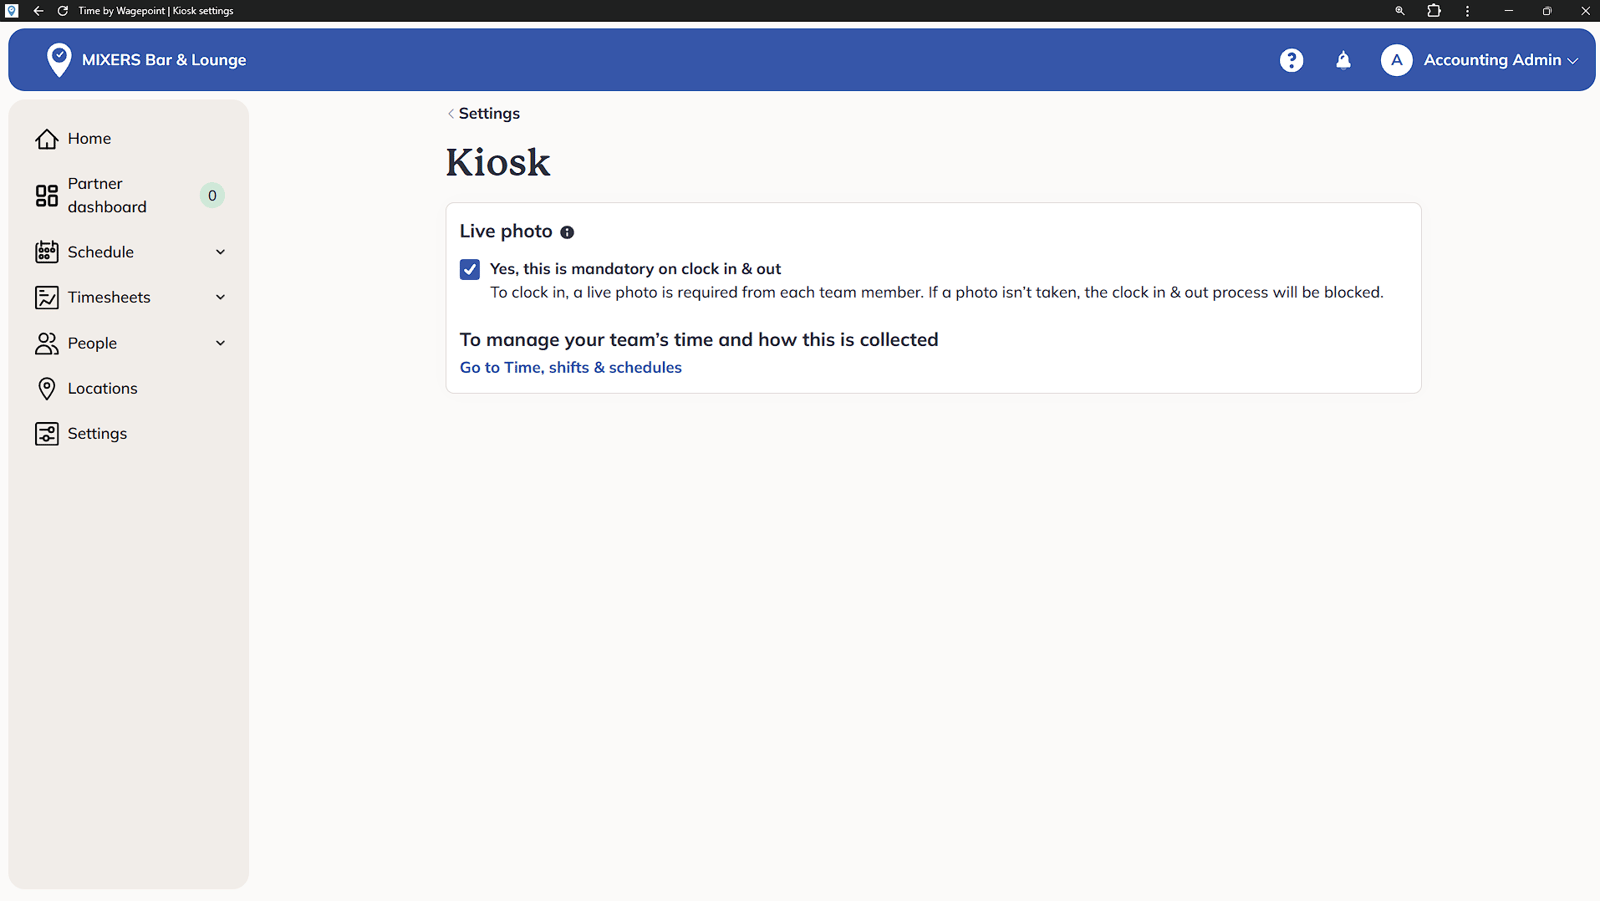The height and width of the screenshot is (901, 1600).
Task: Click the Live photo info icon
Action: (x=567, y=232)
